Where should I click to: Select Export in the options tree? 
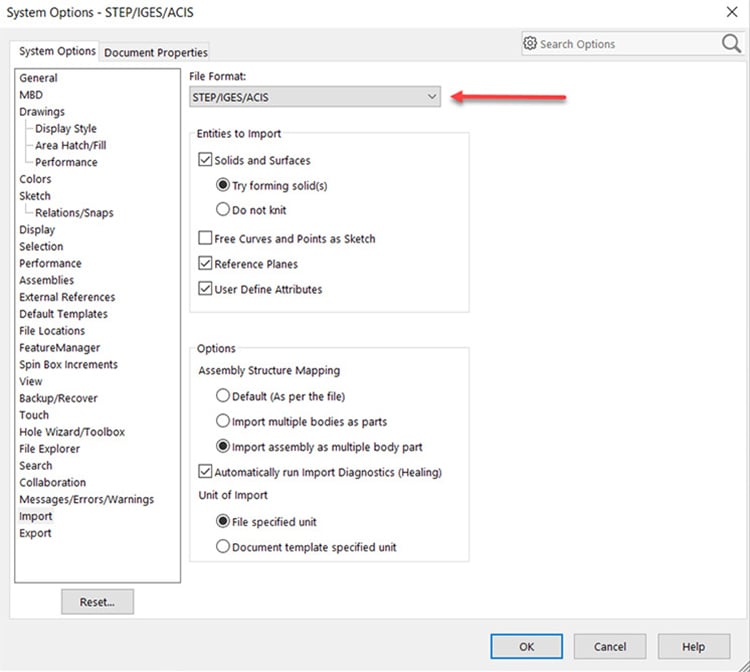point(35,533)
